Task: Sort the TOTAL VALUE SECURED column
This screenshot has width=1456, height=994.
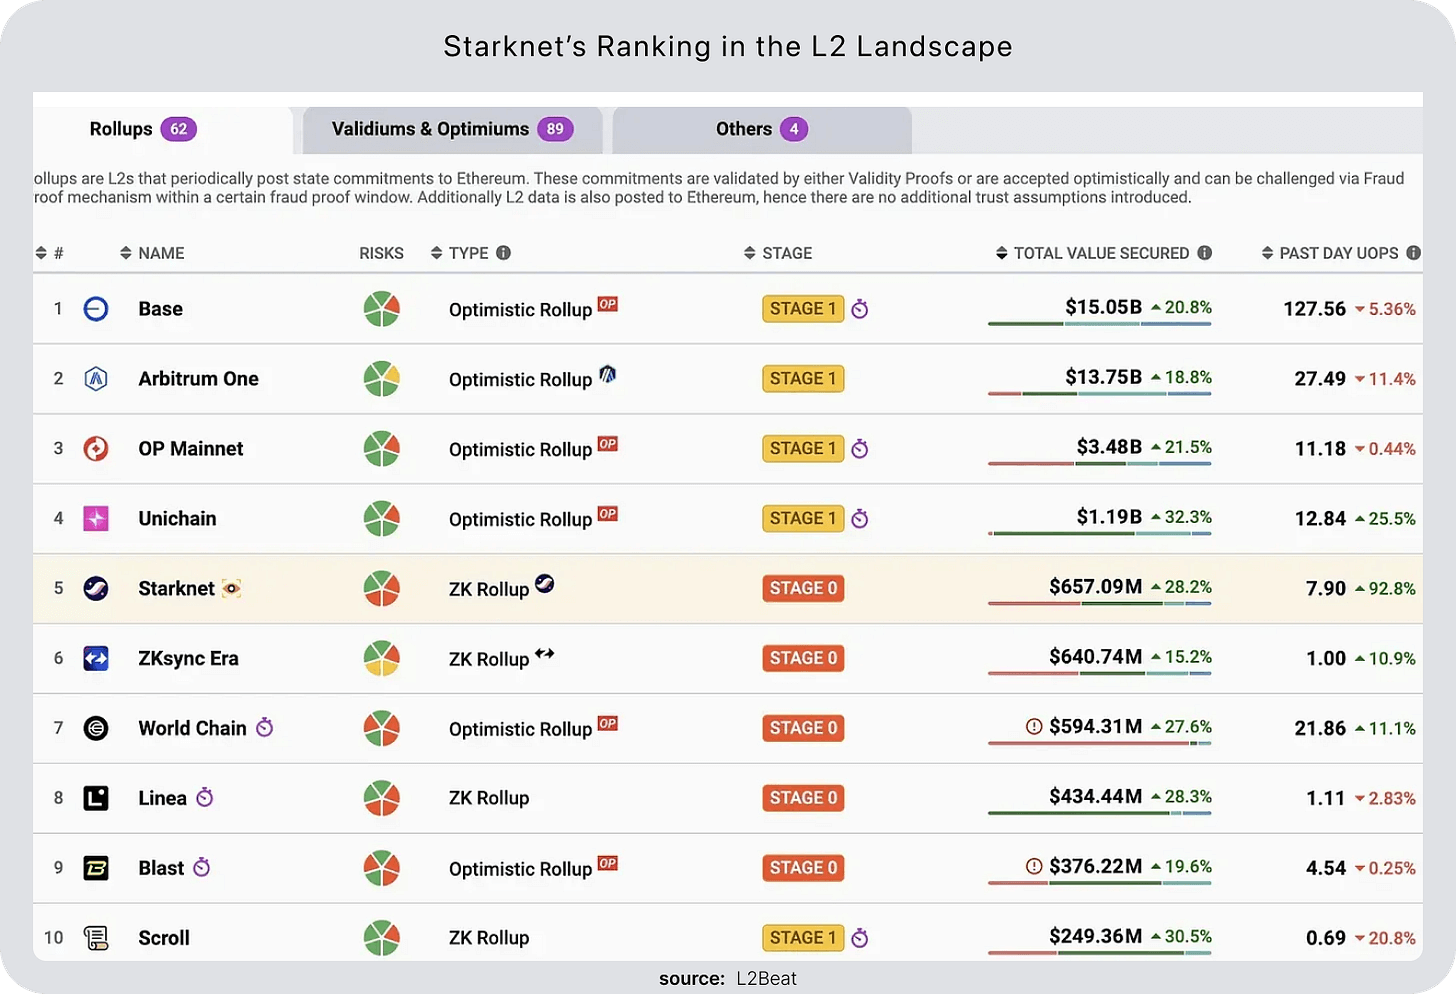Action: point(1001,253)
